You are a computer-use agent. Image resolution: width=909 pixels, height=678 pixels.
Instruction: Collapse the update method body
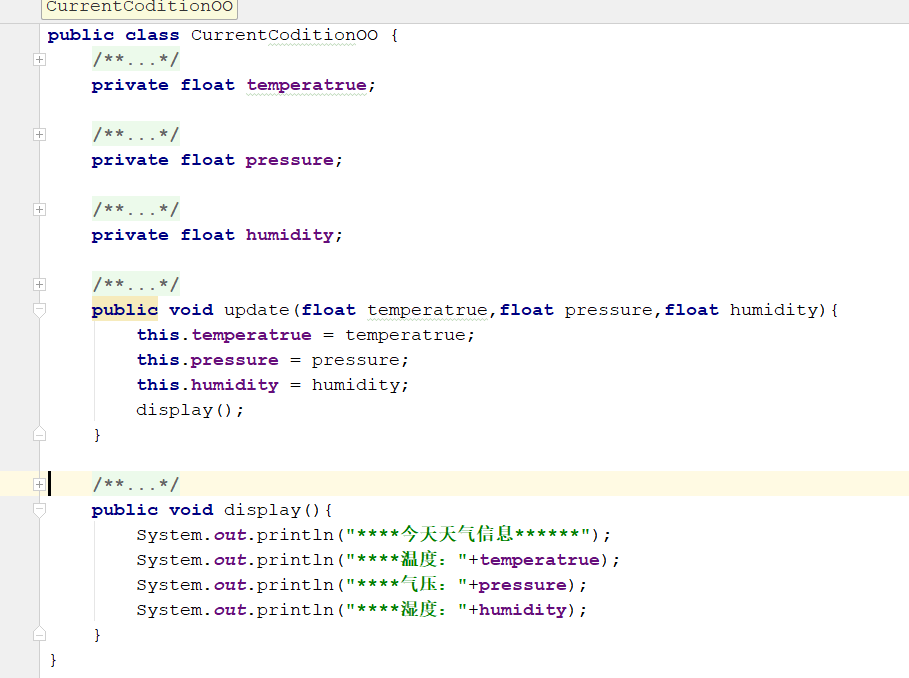(39, 310)
